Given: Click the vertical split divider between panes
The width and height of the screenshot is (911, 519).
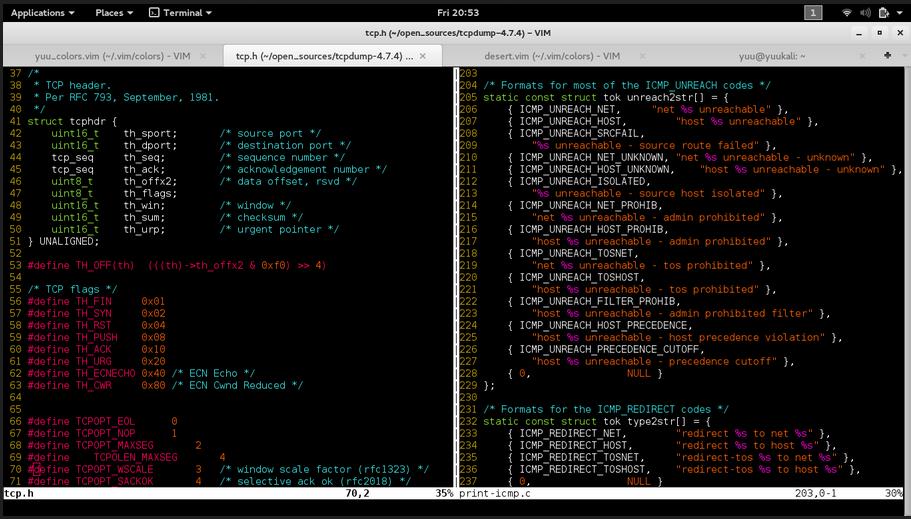Looking at the screenshot, I should coord(456,277).
